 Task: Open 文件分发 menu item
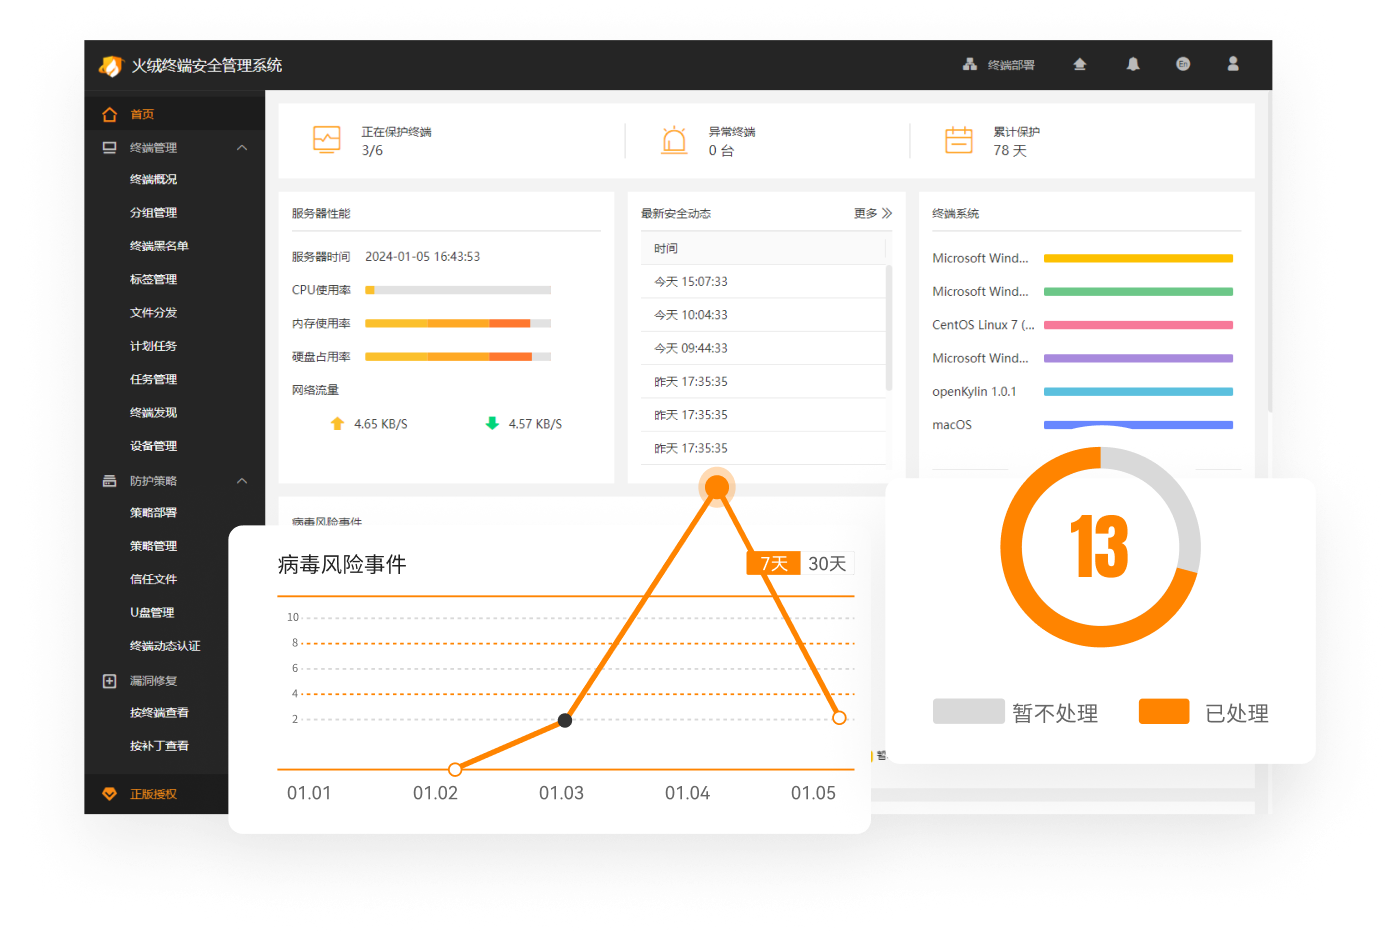pyautogui.click(x=153, y=313)
